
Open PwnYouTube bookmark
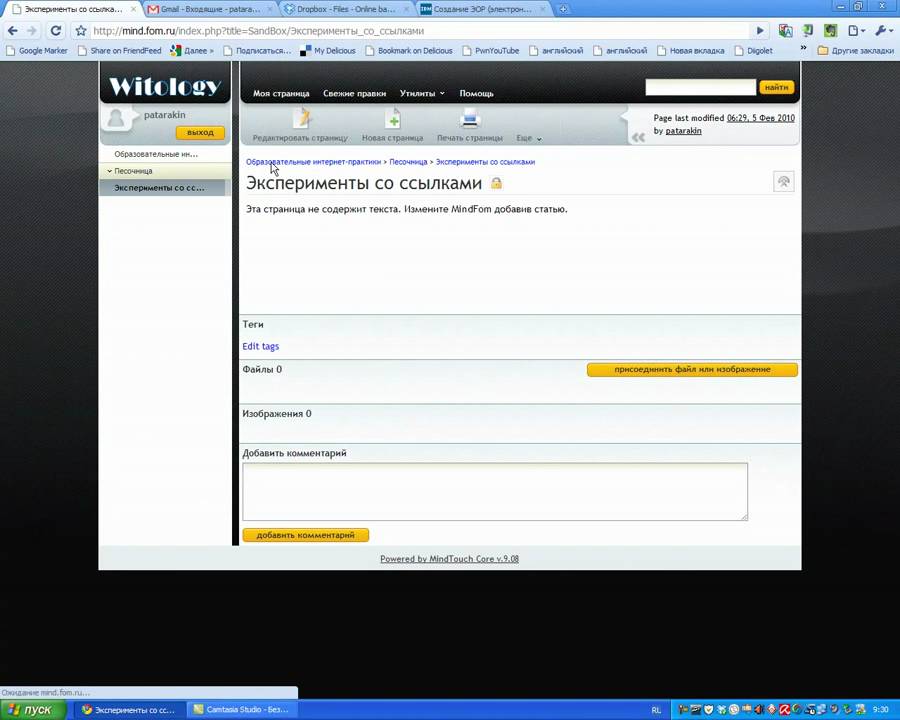pos(491,51)
